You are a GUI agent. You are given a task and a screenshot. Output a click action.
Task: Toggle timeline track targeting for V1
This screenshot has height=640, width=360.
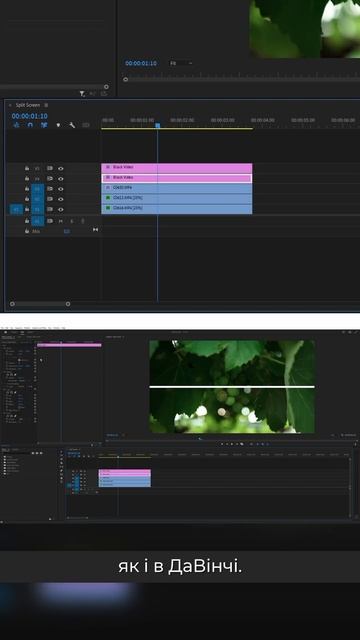[38, 209]
